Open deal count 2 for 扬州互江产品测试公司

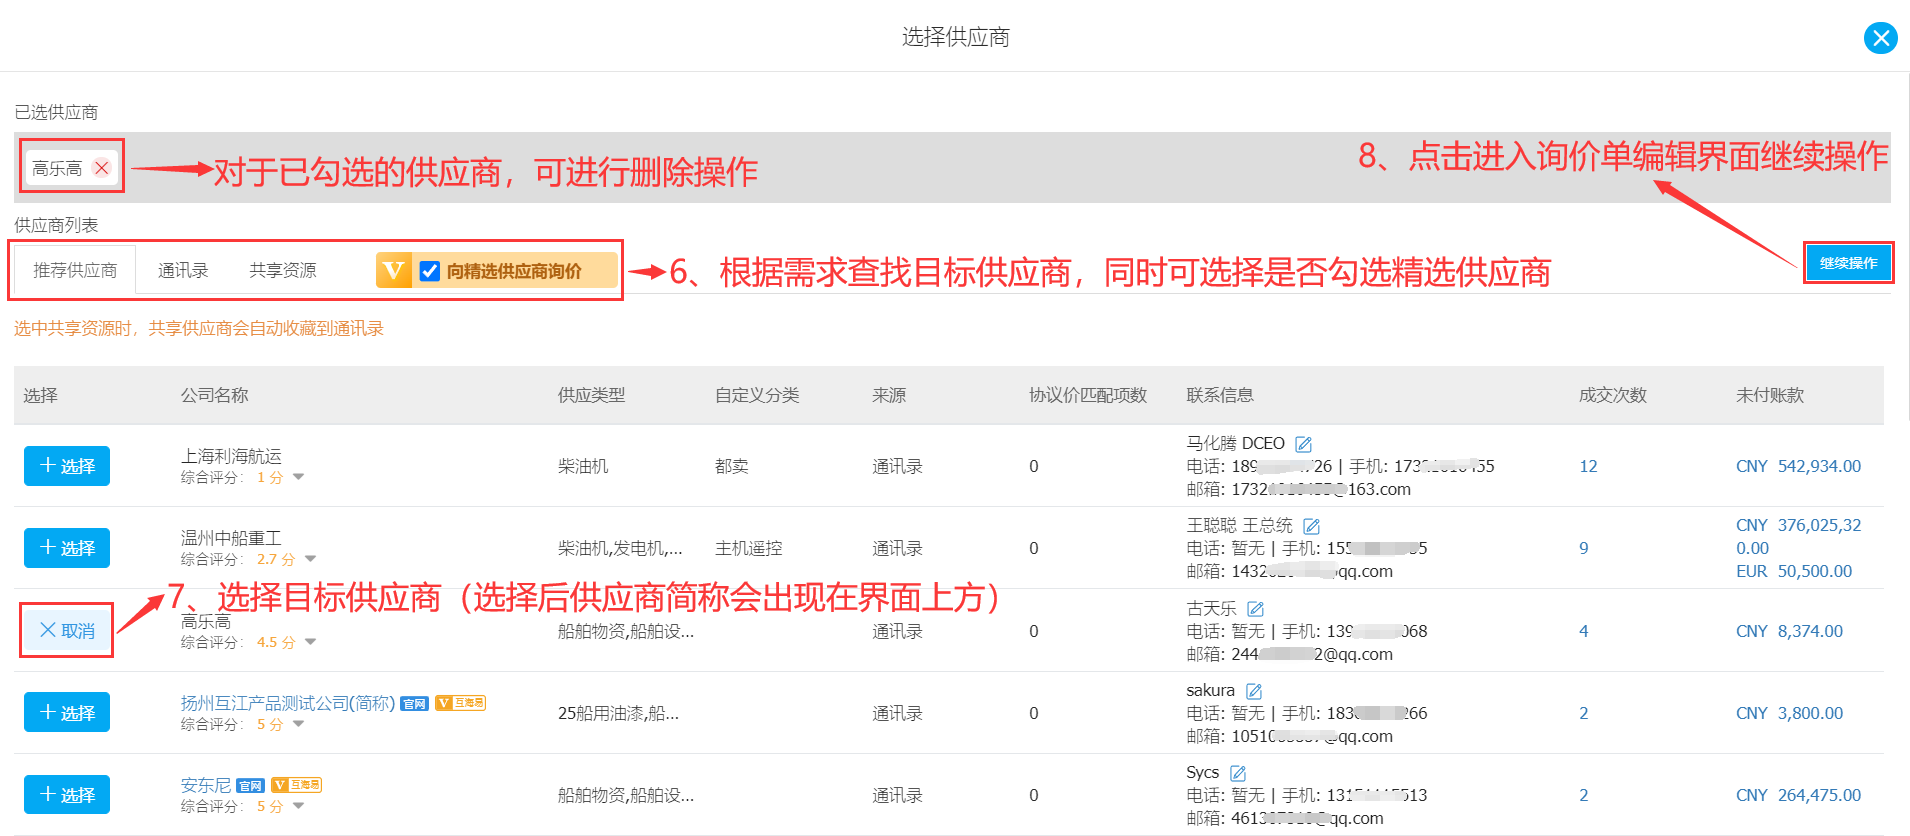click(x=1584, y=713)
